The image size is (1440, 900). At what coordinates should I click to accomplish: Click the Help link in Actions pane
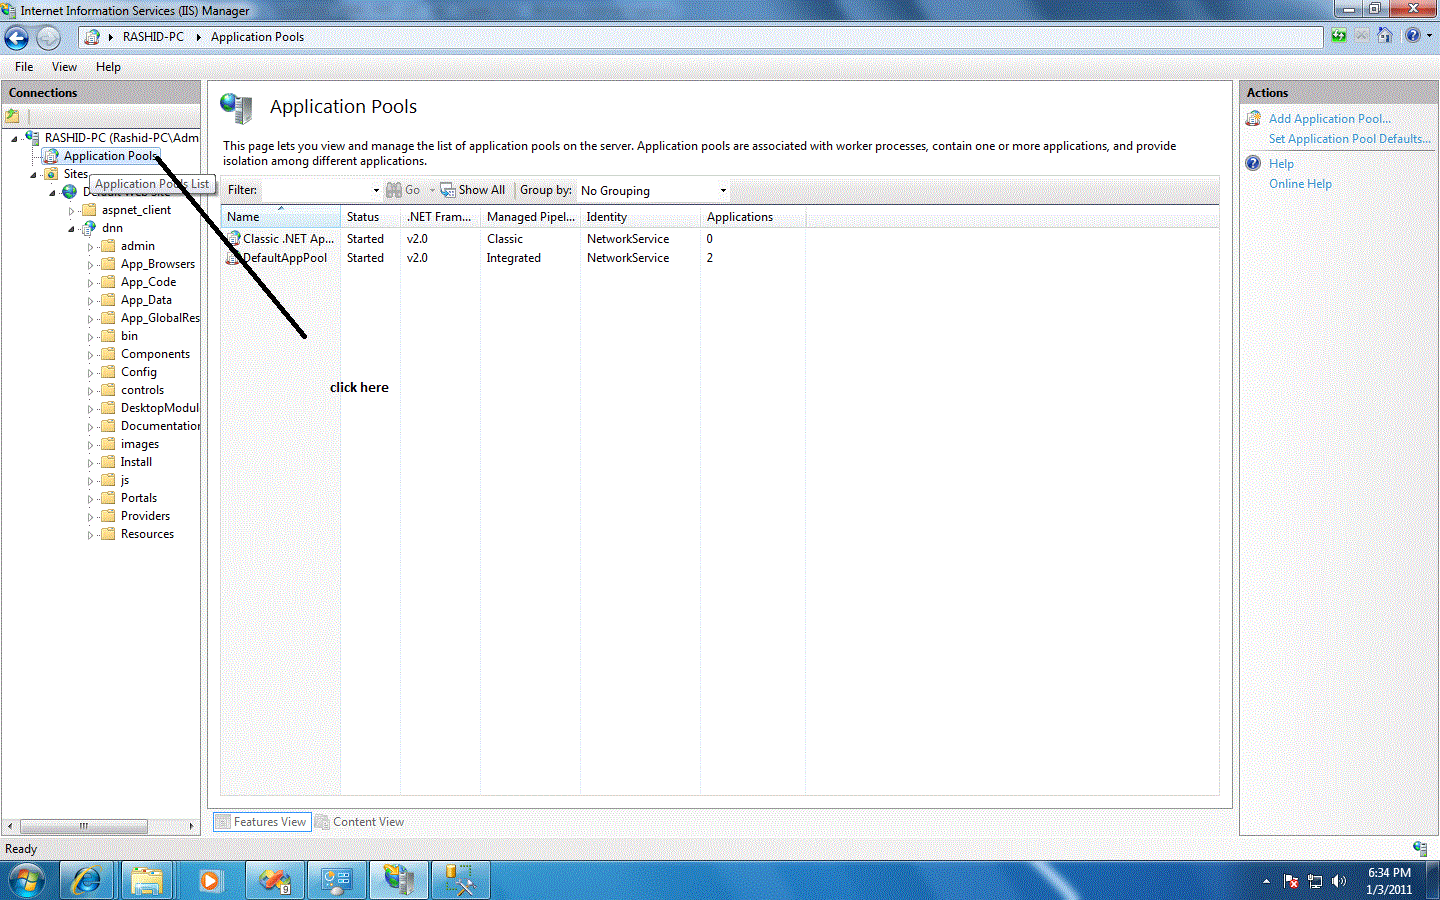pyautogui.click(x=1281, y=164)
